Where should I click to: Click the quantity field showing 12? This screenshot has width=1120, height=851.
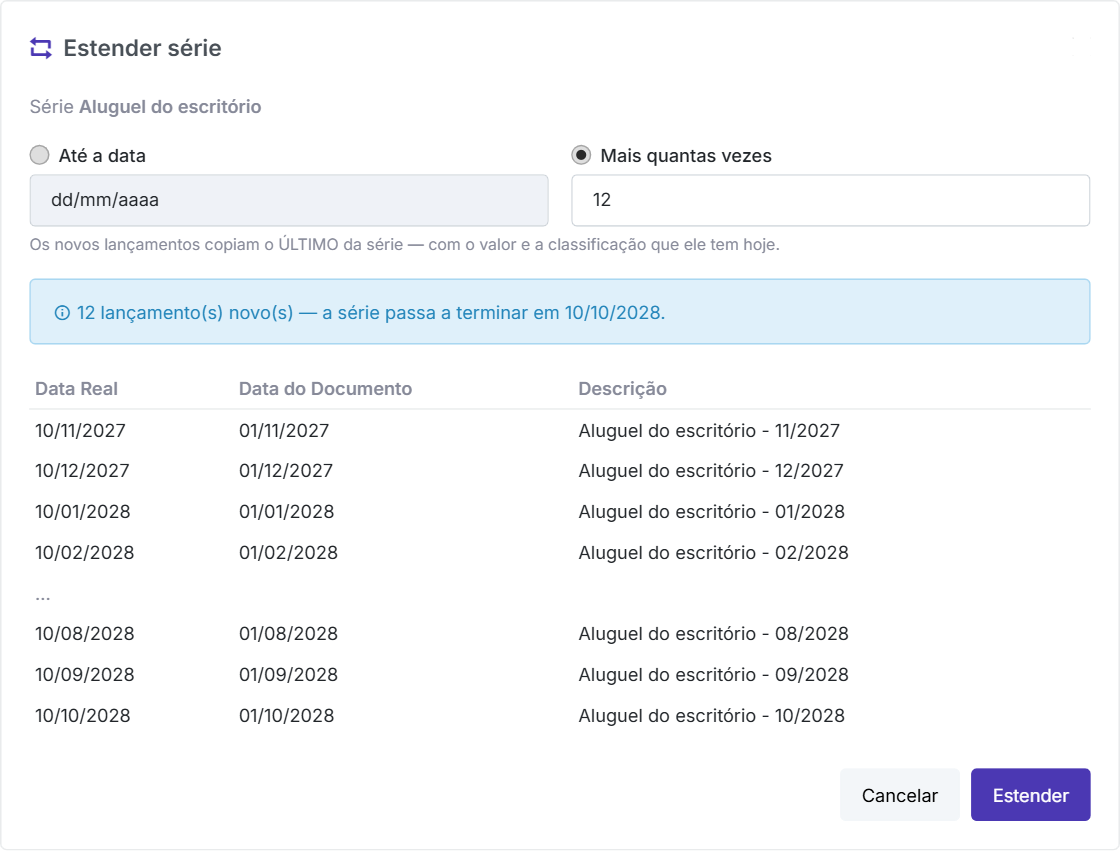click(831, 200)
